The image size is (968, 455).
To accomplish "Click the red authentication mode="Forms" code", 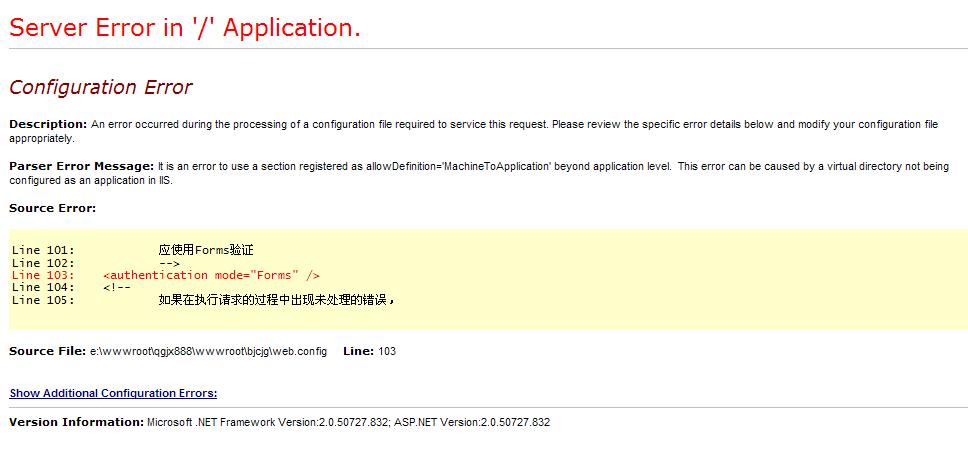I will [211, 275].
